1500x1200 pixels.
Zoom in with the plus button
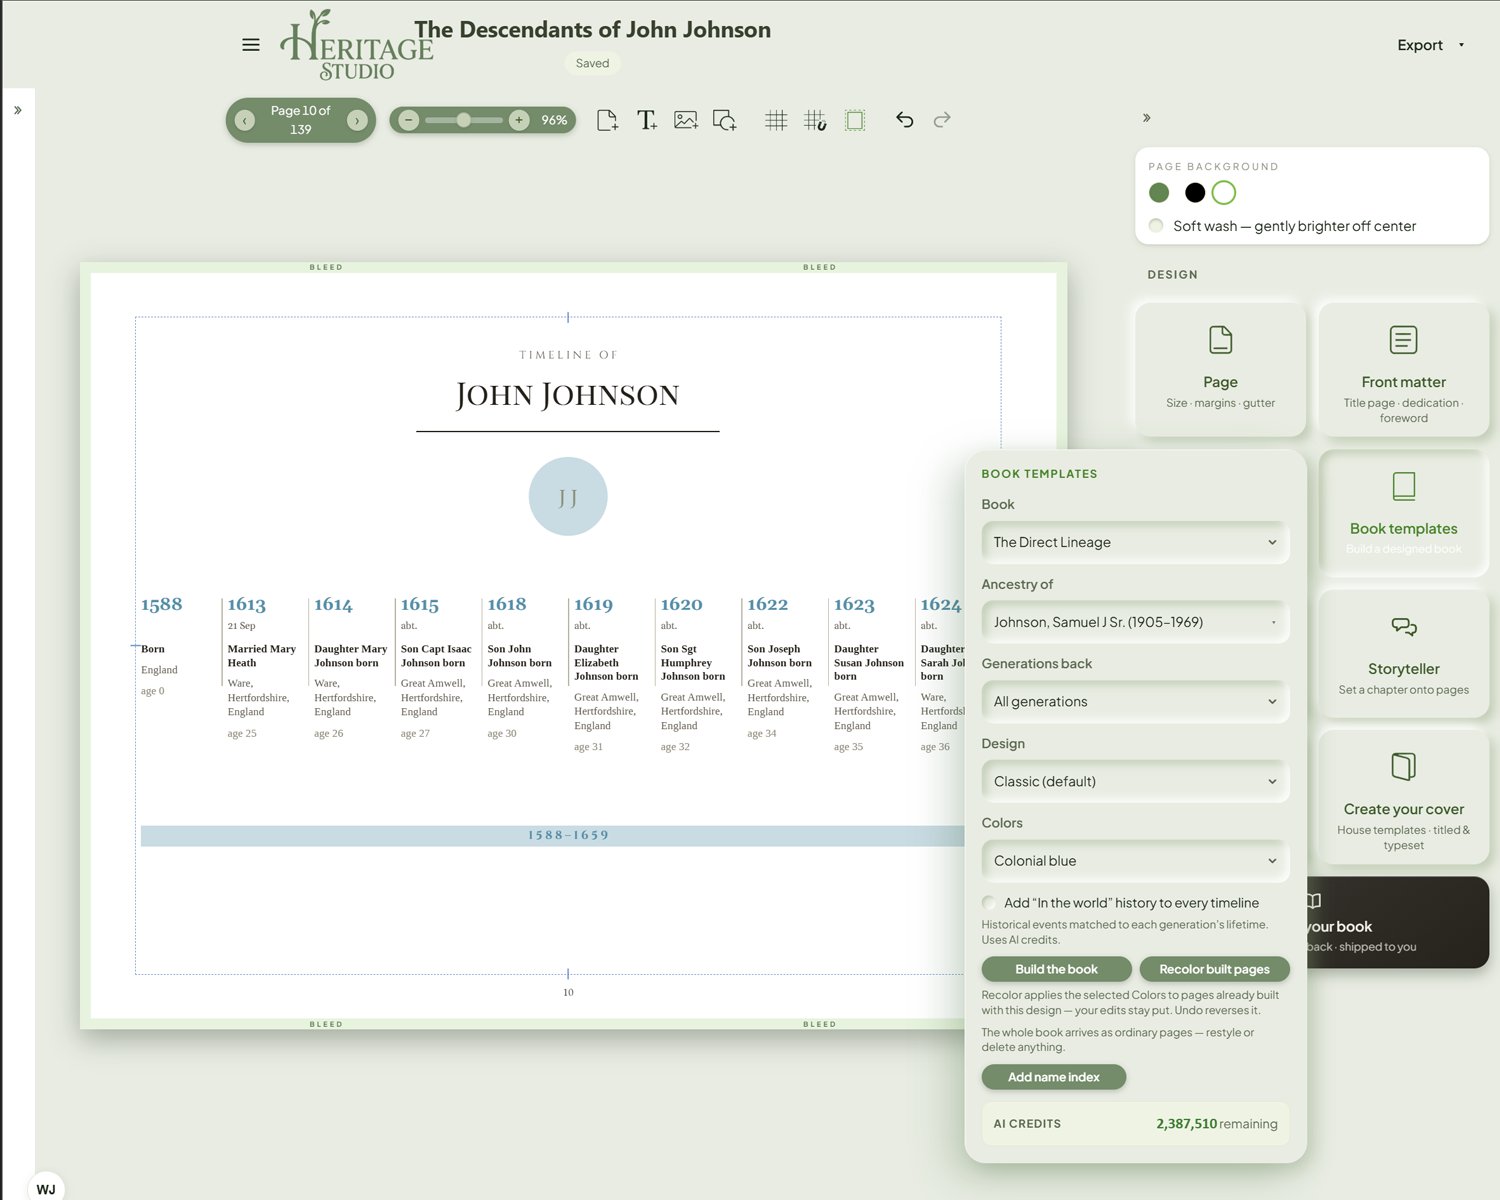click(519, 120)
